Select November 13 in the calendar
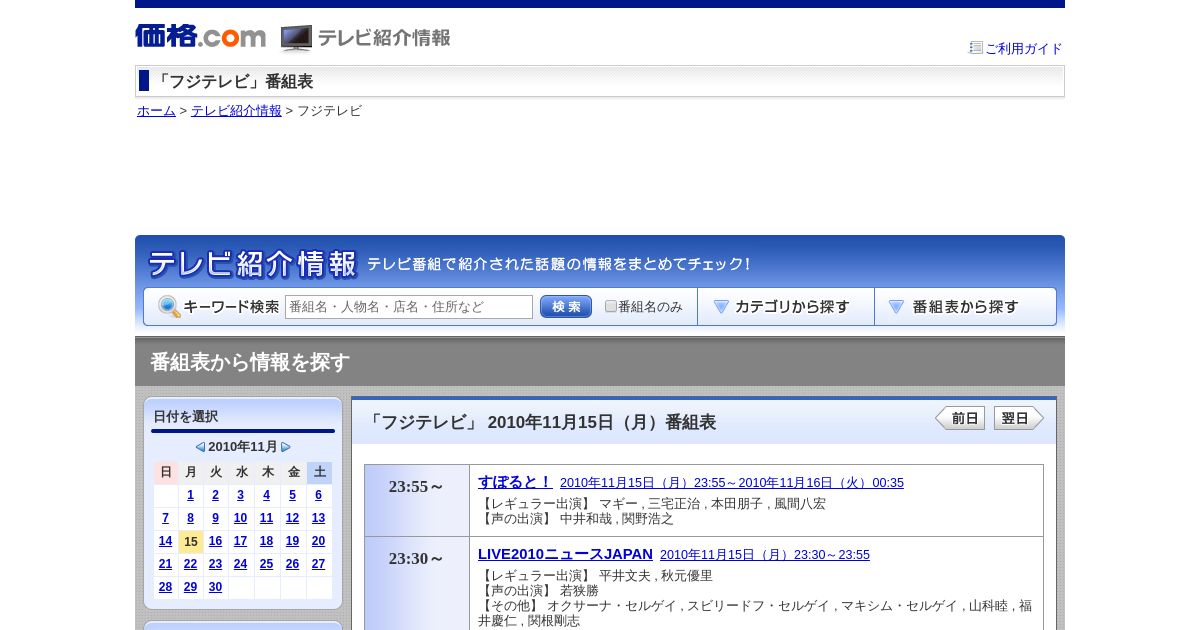Image resolution: width=1200 pixels, height=630 pixels. 318,518
